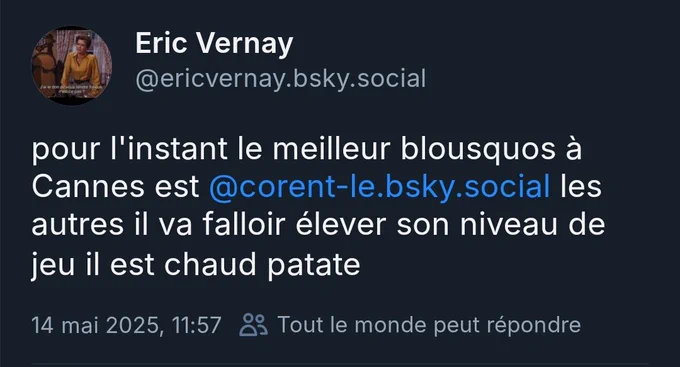
Task: Click the word 'Cannes' in the post
Action: [x=88, y=187]
